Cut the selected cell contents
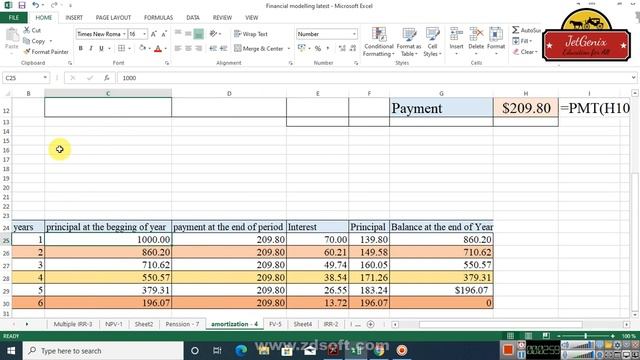The width and height of the screenshot is (640, 360). [32, 30]
